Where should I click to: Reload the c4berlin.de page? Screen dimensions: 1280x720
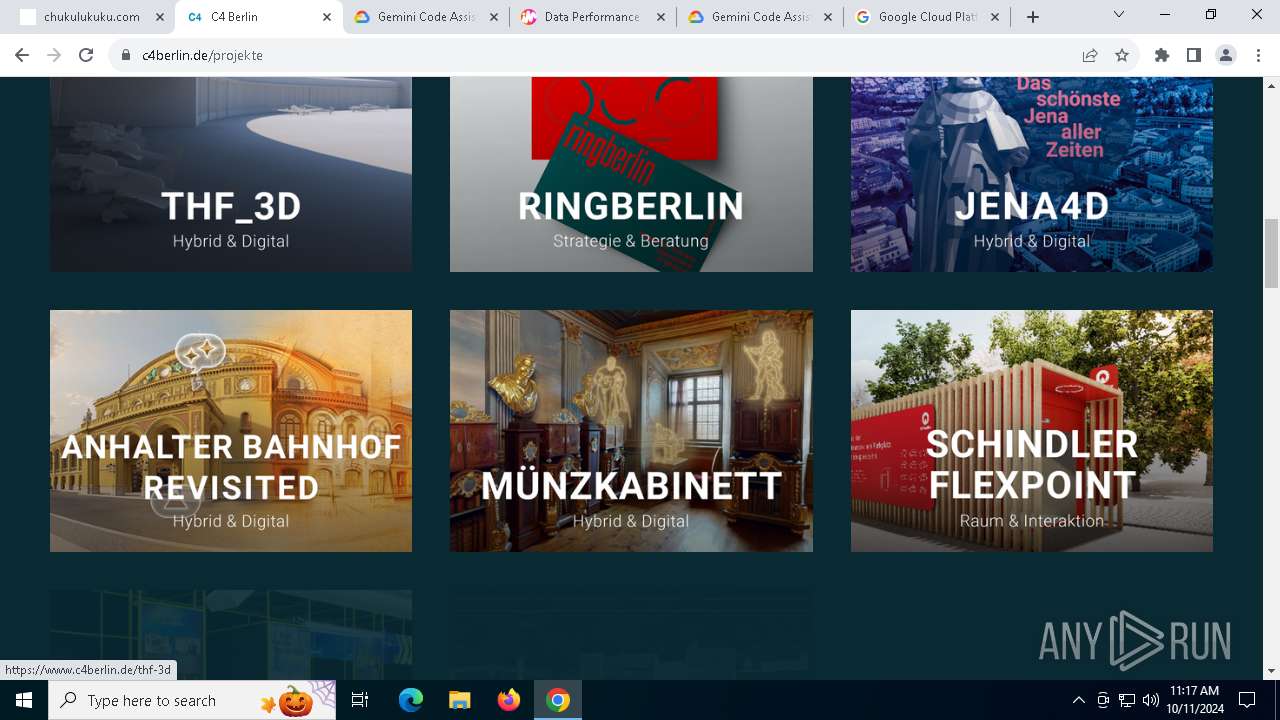pyautogui.click(x=86, y=55)
